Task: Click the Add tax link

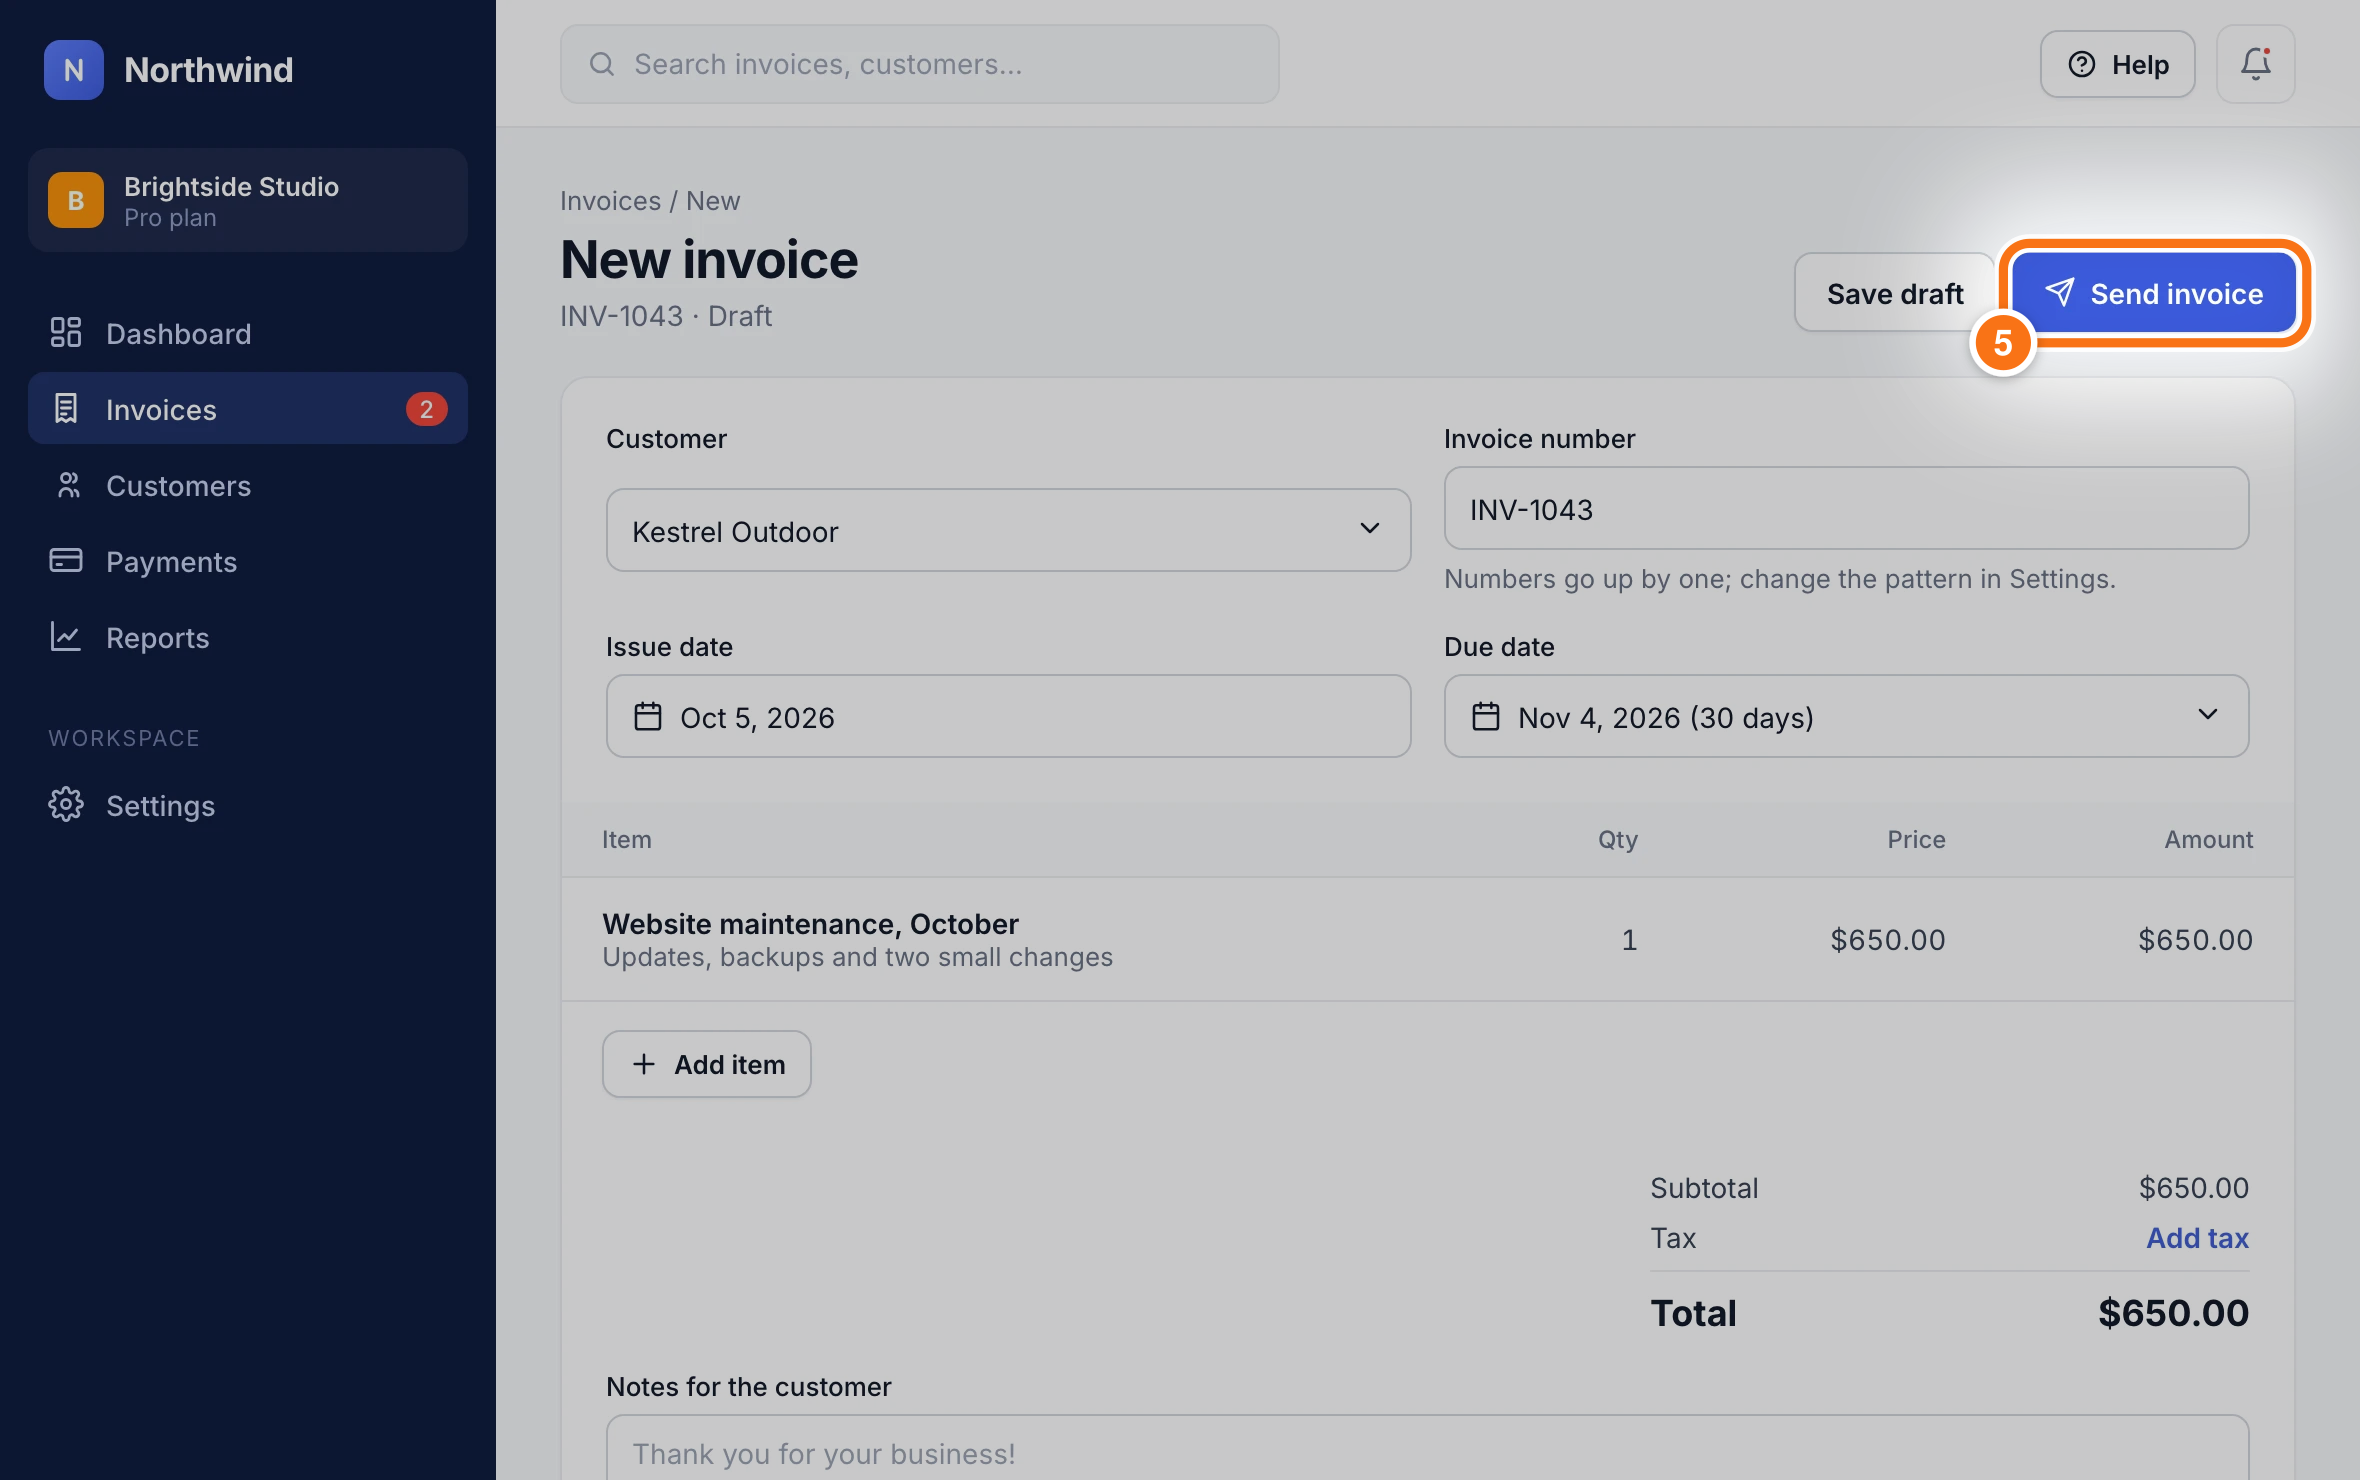Action: [2197, 1238]
